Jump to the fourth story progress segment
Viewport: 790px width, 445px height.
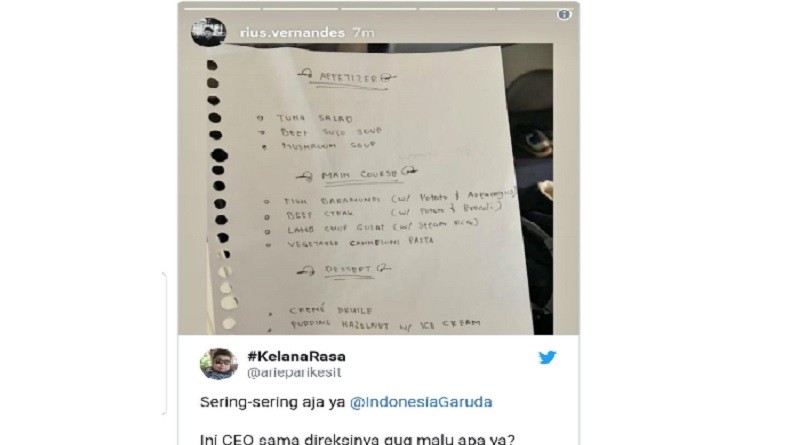coord(457,9)
